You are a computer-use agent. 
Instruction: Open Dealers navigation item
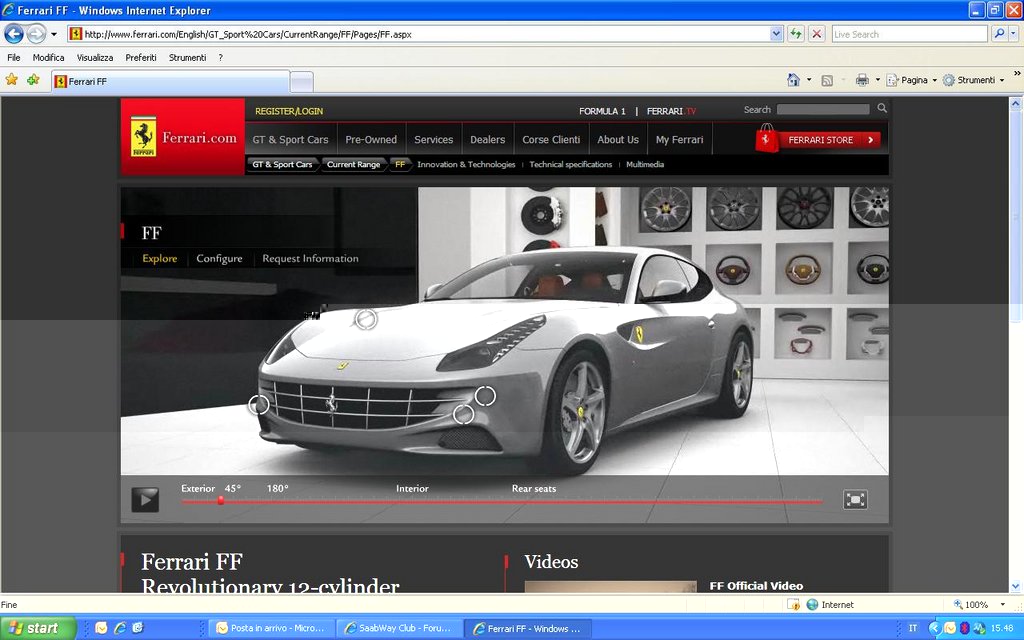[x=488, y=139]
